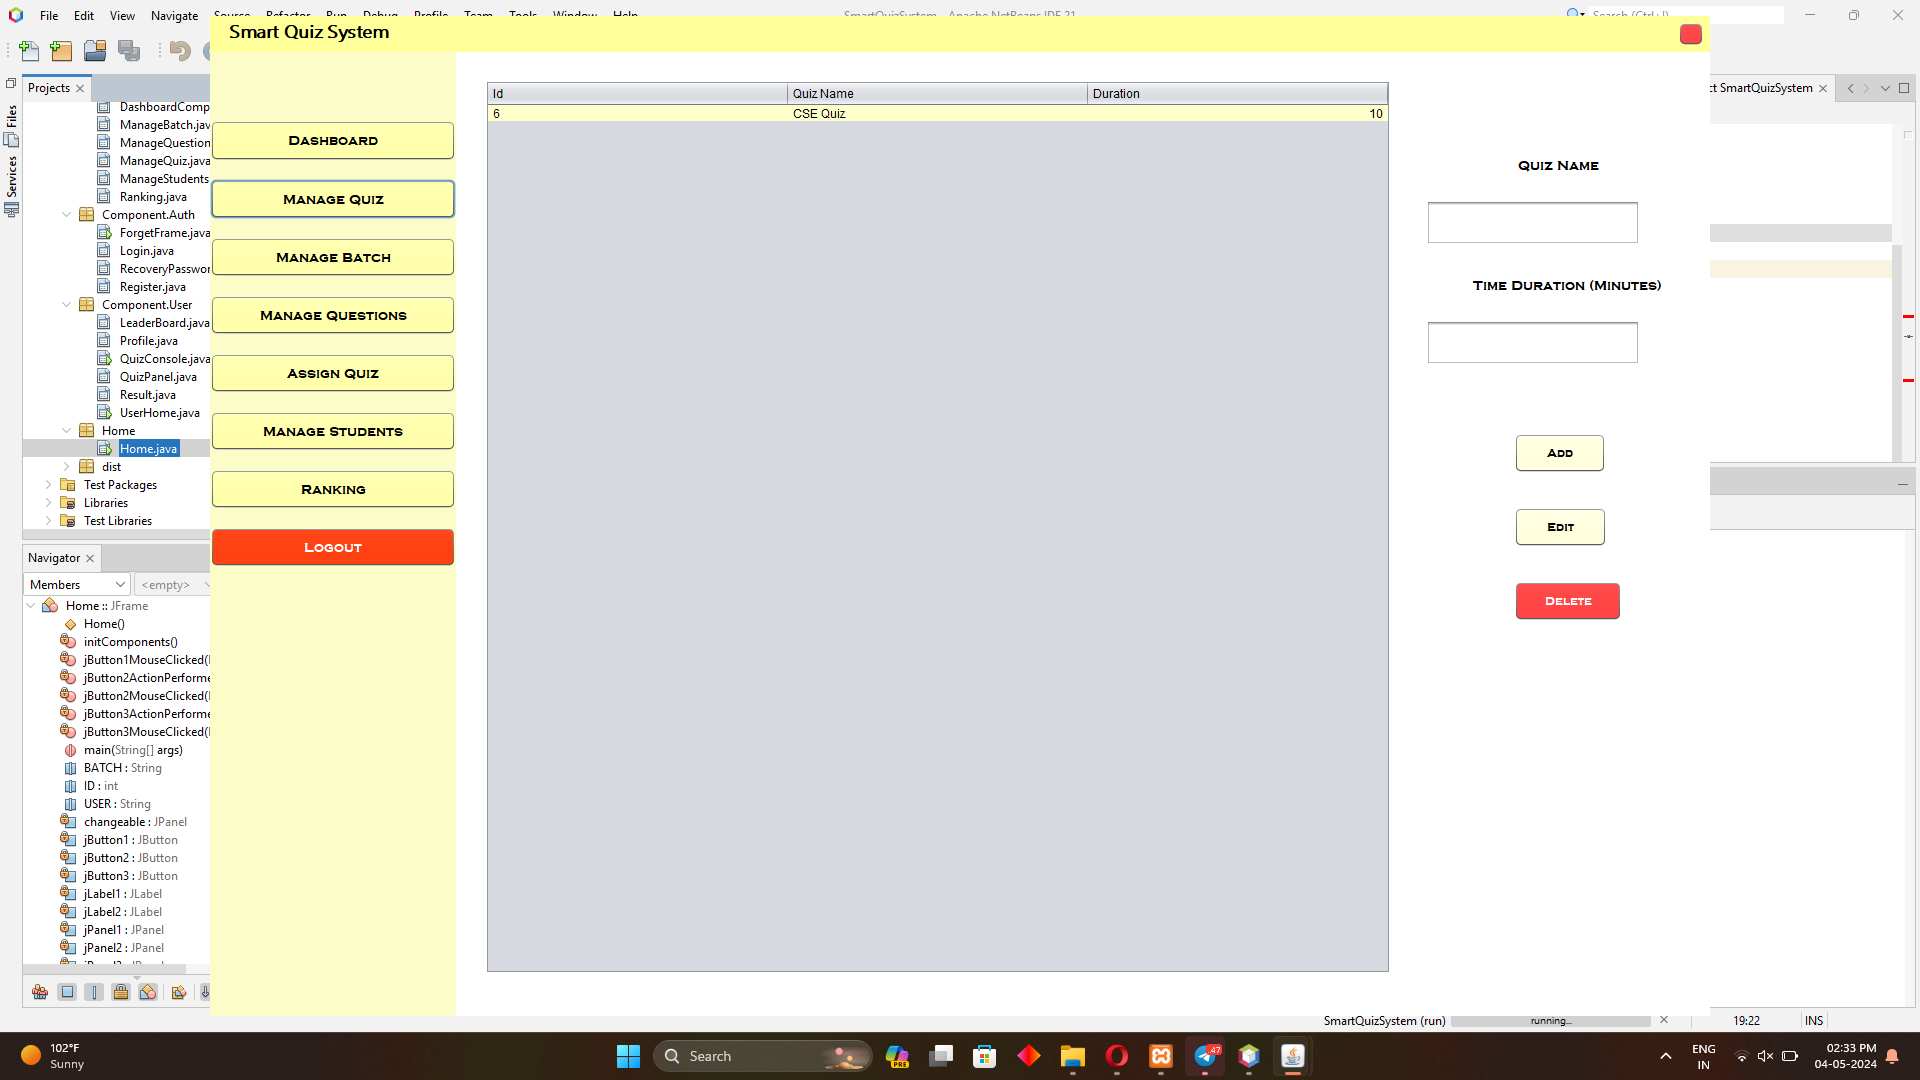Click the Quiz Name text field
Viewport: 1920px width, 1080px height.
1532,222
